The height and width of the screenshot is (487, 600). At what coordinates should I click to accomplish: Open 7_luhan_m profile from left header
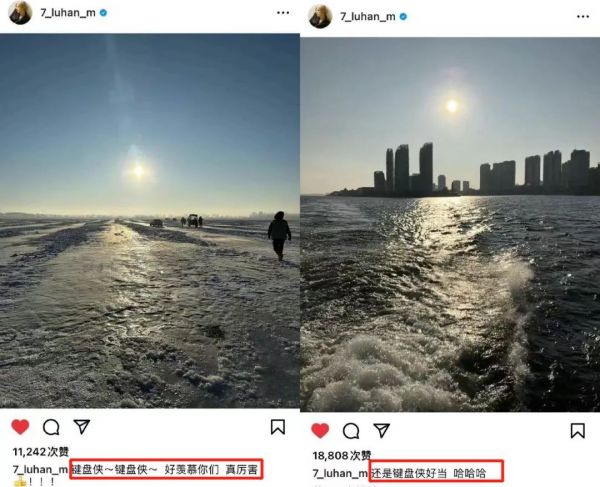pyautogui.click(x=68, y=13)
